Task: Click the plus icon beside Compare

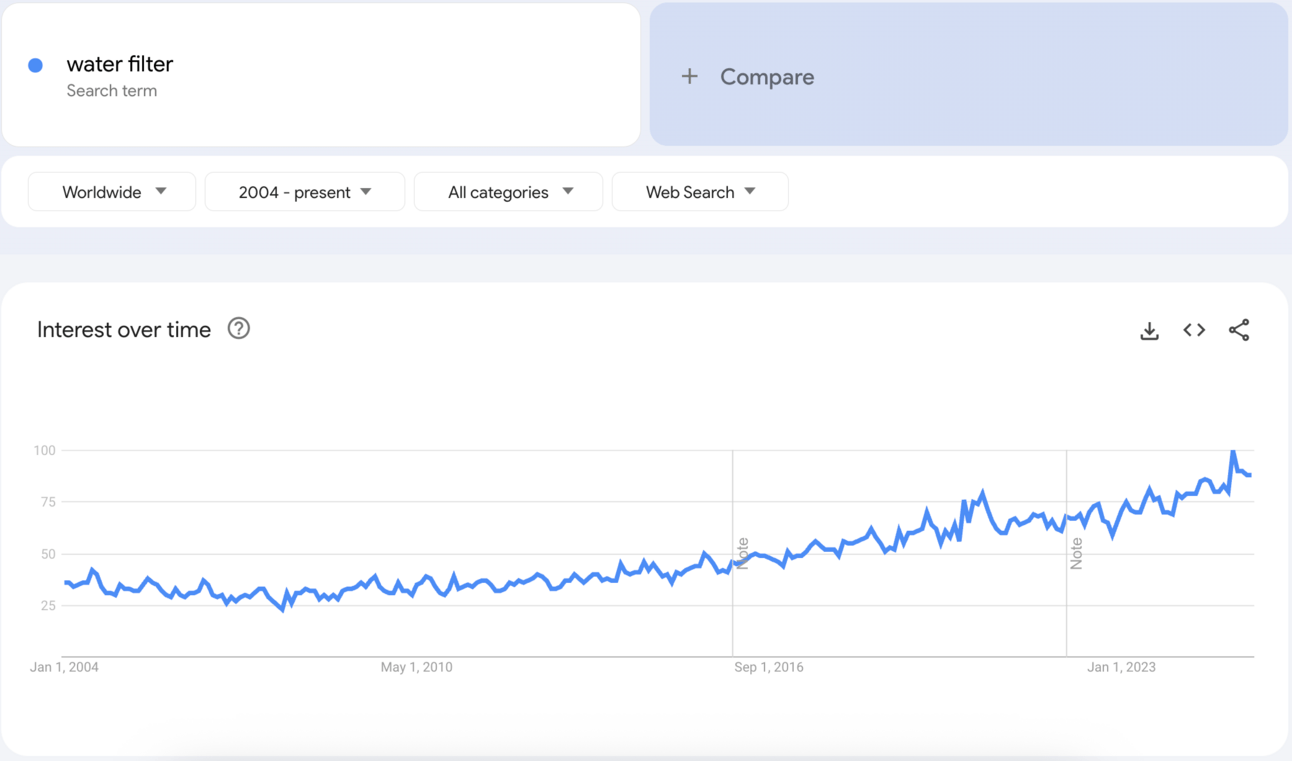Action: point(689,77)
